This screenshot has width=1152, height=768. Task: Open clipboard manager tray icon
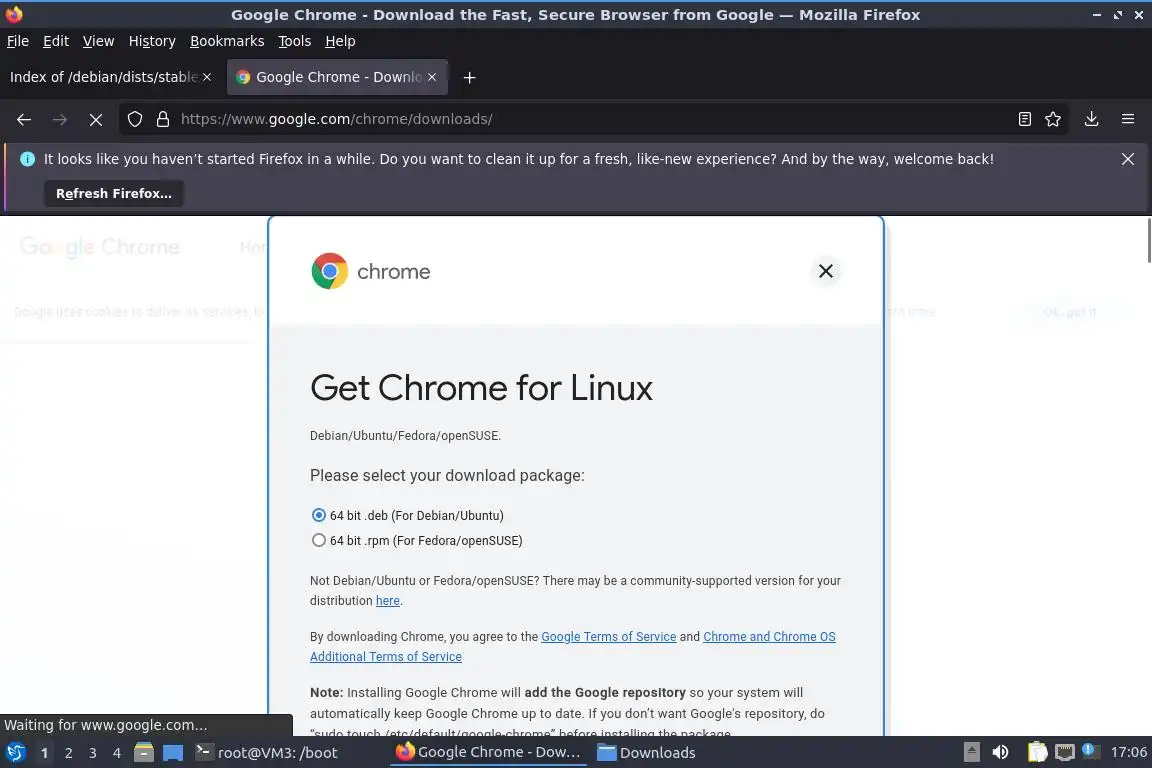click(x=1037, y=753)
